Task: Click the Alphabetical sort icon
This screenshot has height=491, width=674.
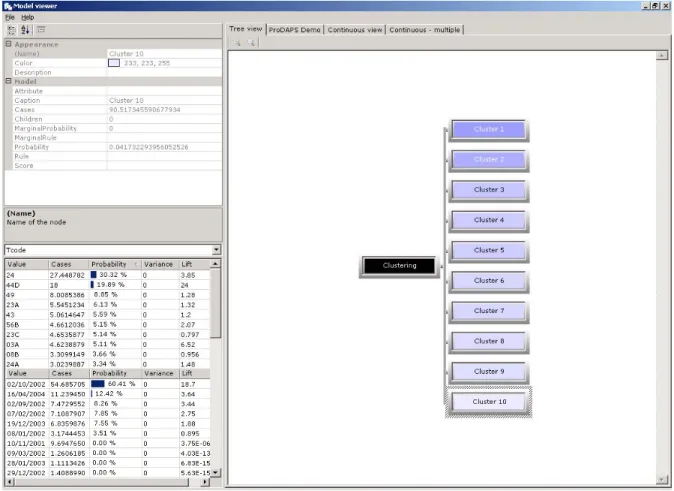Action: click(25, 30)
